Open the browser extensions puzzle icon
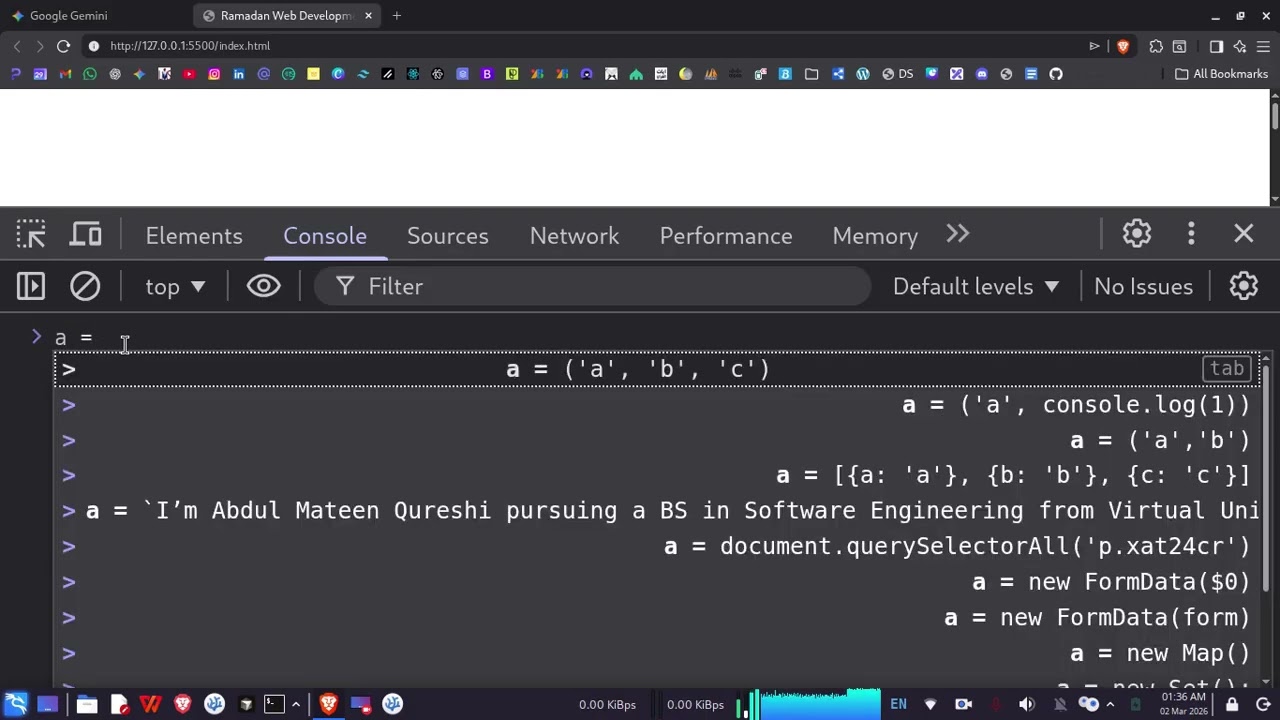Image resolution: width=1280 pixels, height=720 pixels. 1156,46
